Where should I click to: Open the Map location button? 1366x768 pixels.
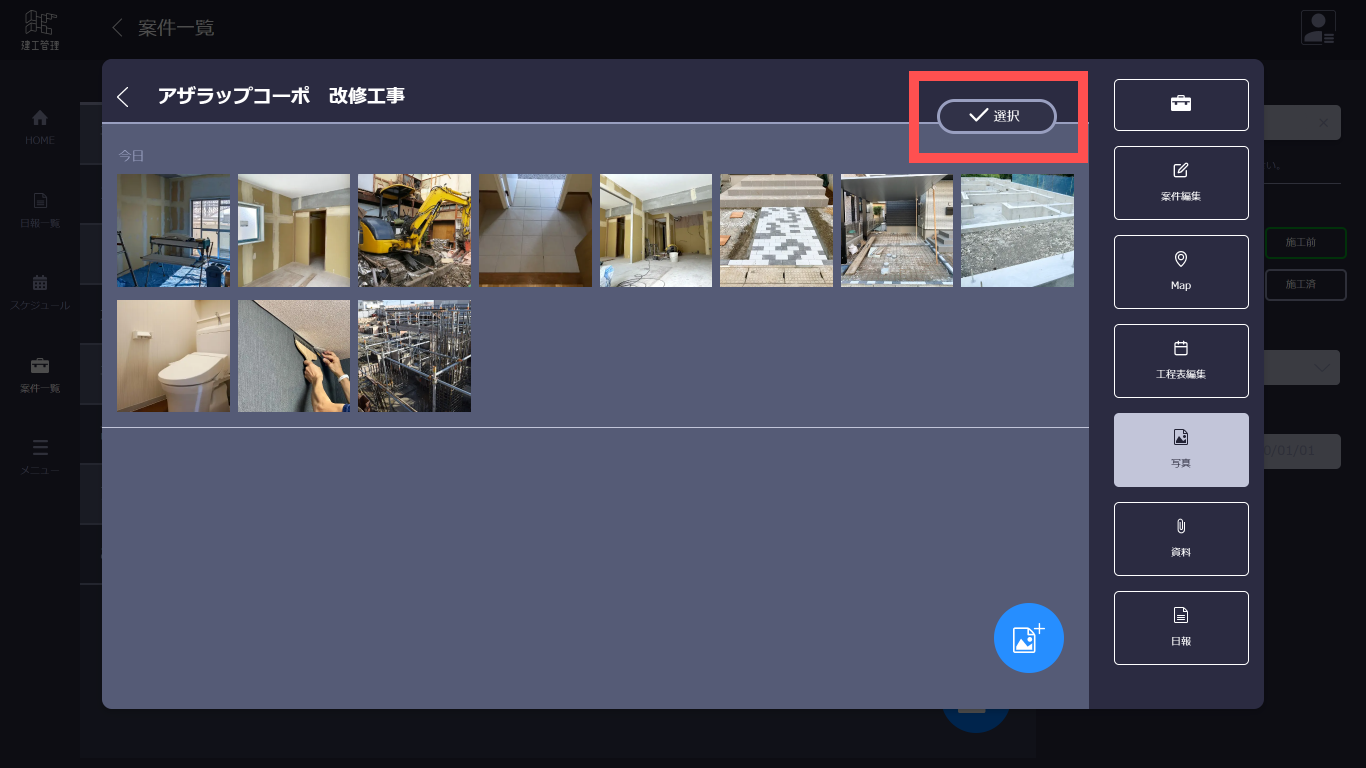click(x=1181, y=272)
